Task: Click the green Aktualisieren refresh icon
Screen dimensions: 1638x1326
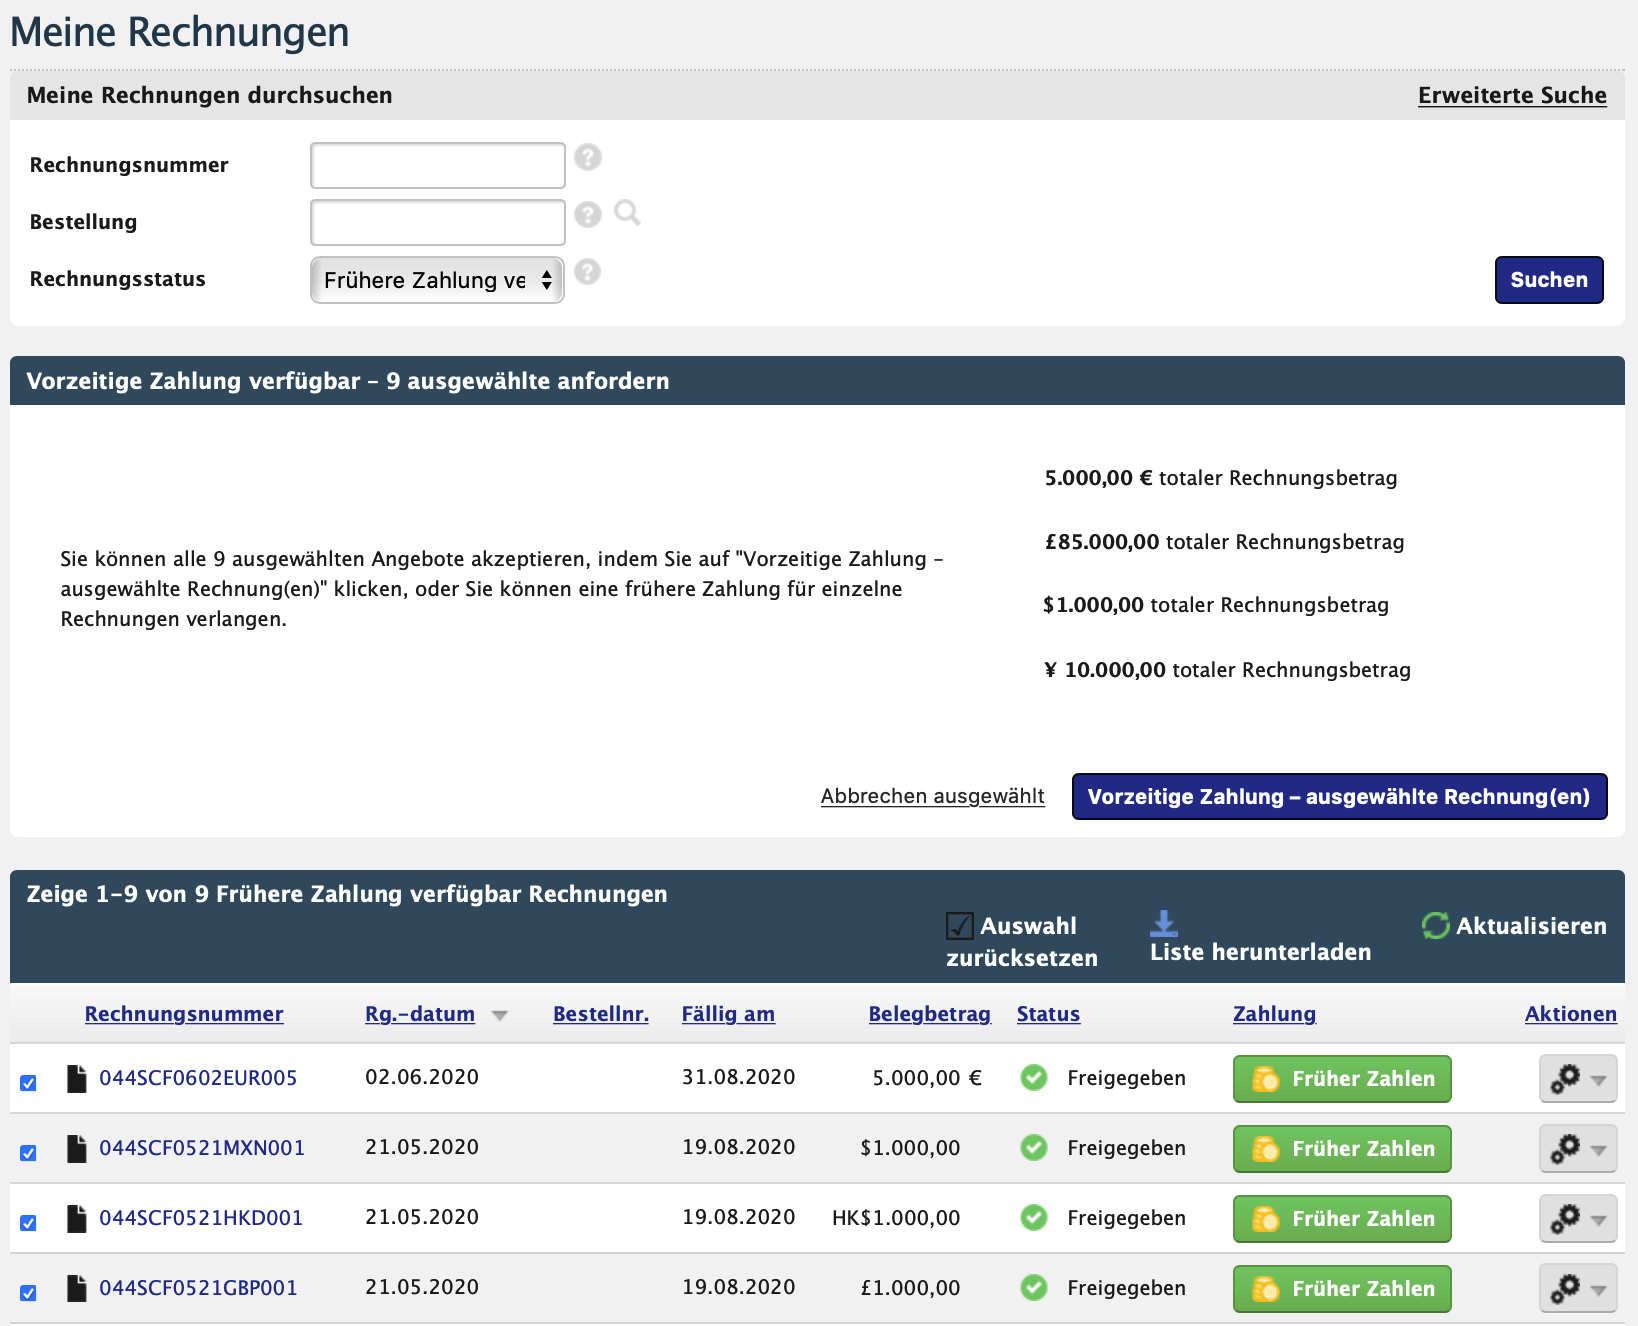Action: pos(1436,926)
